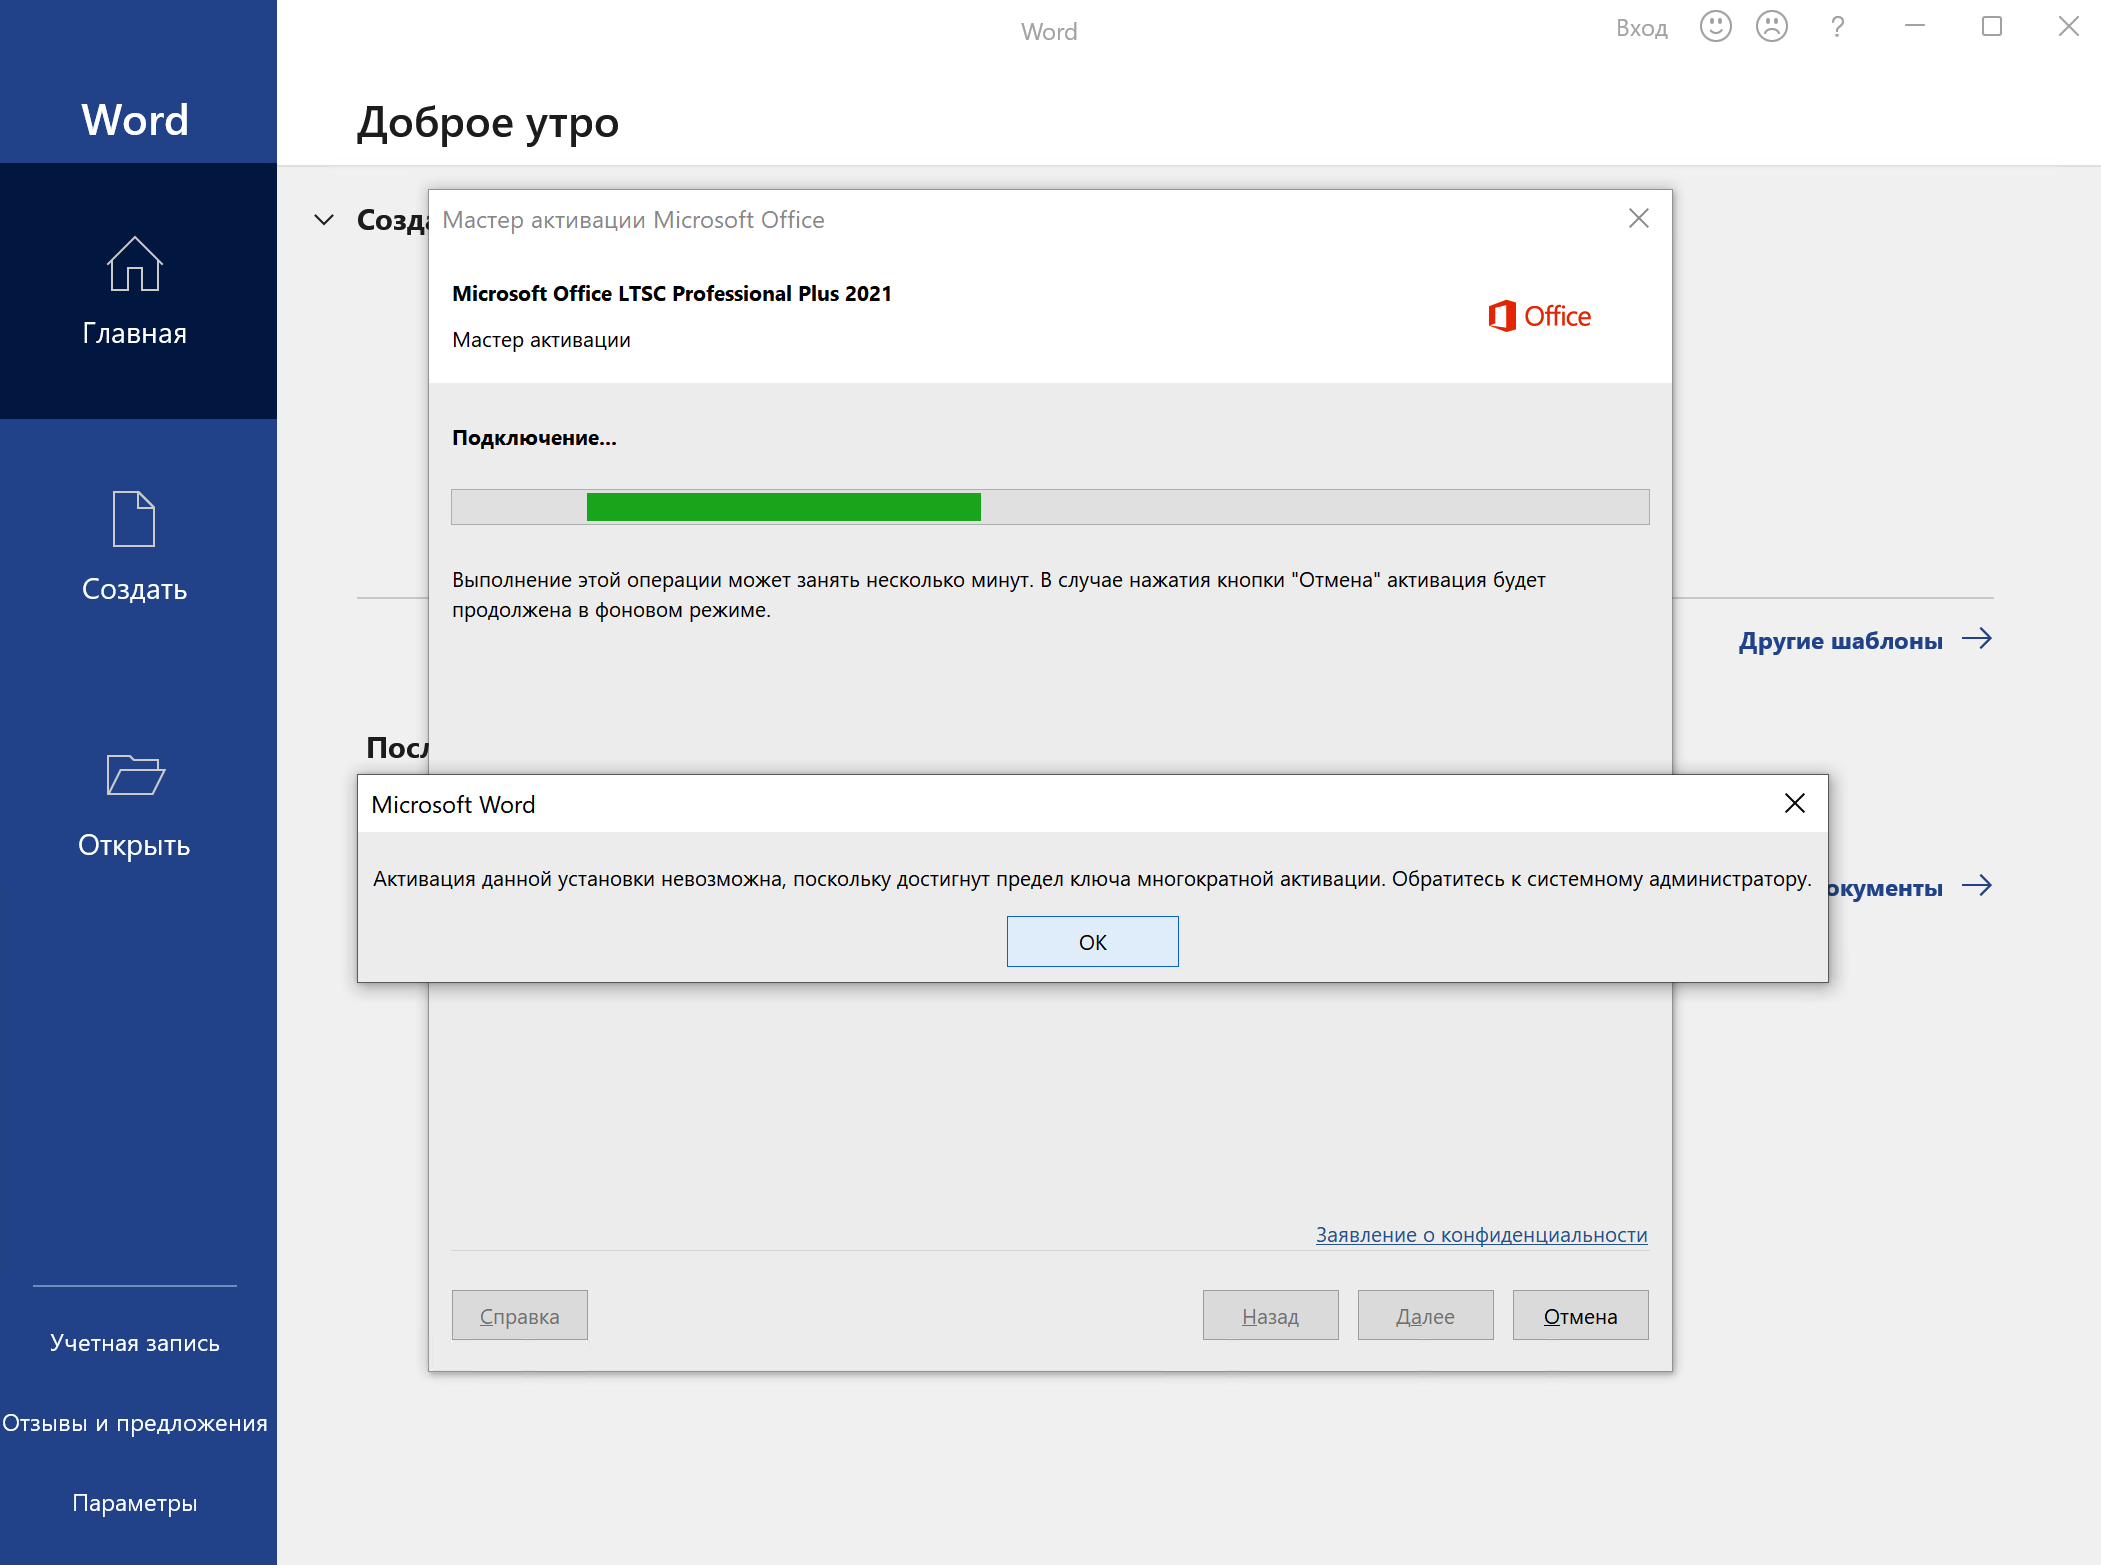Click the Home (Главная) house icon
The width and height of the screenshot is (2101, 1565).
point(134,264)
